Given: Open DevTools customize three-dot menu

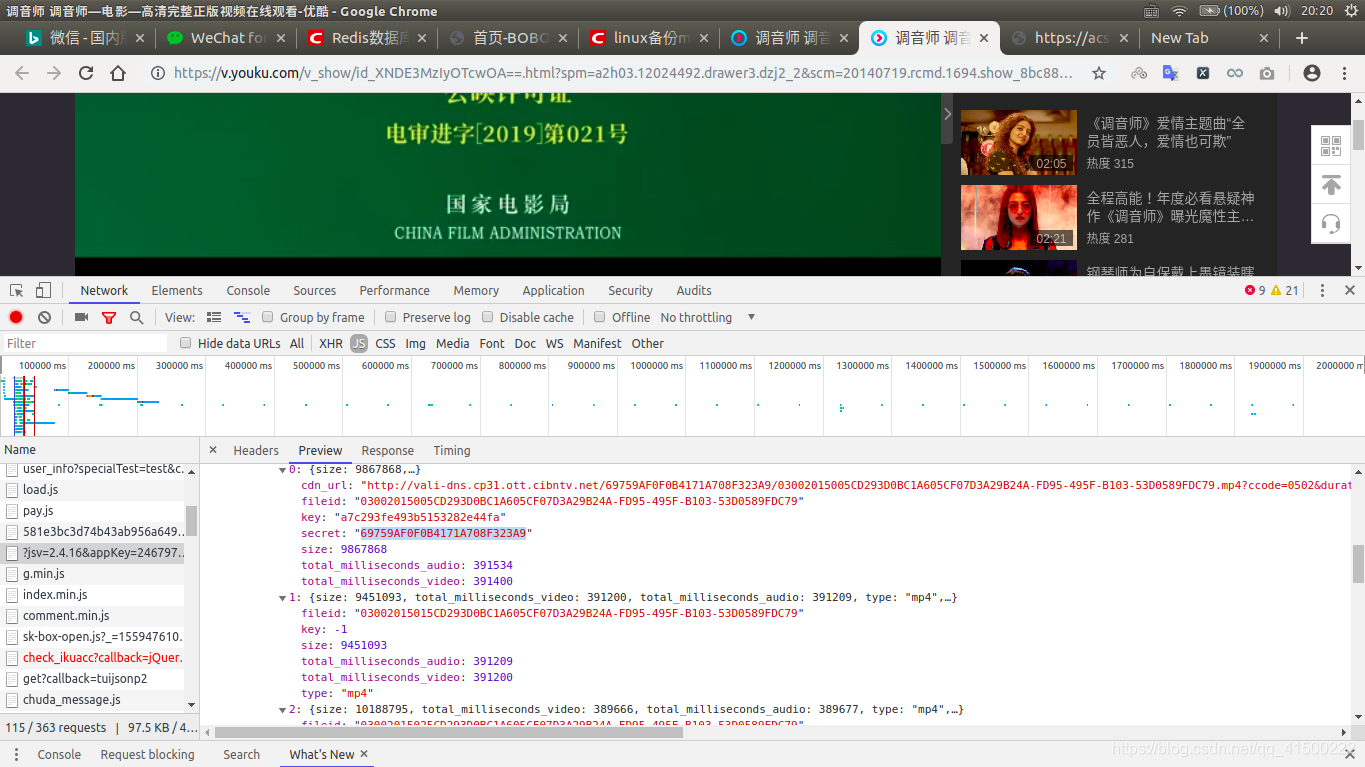Looking at the screenshot, I should 1322,290.
